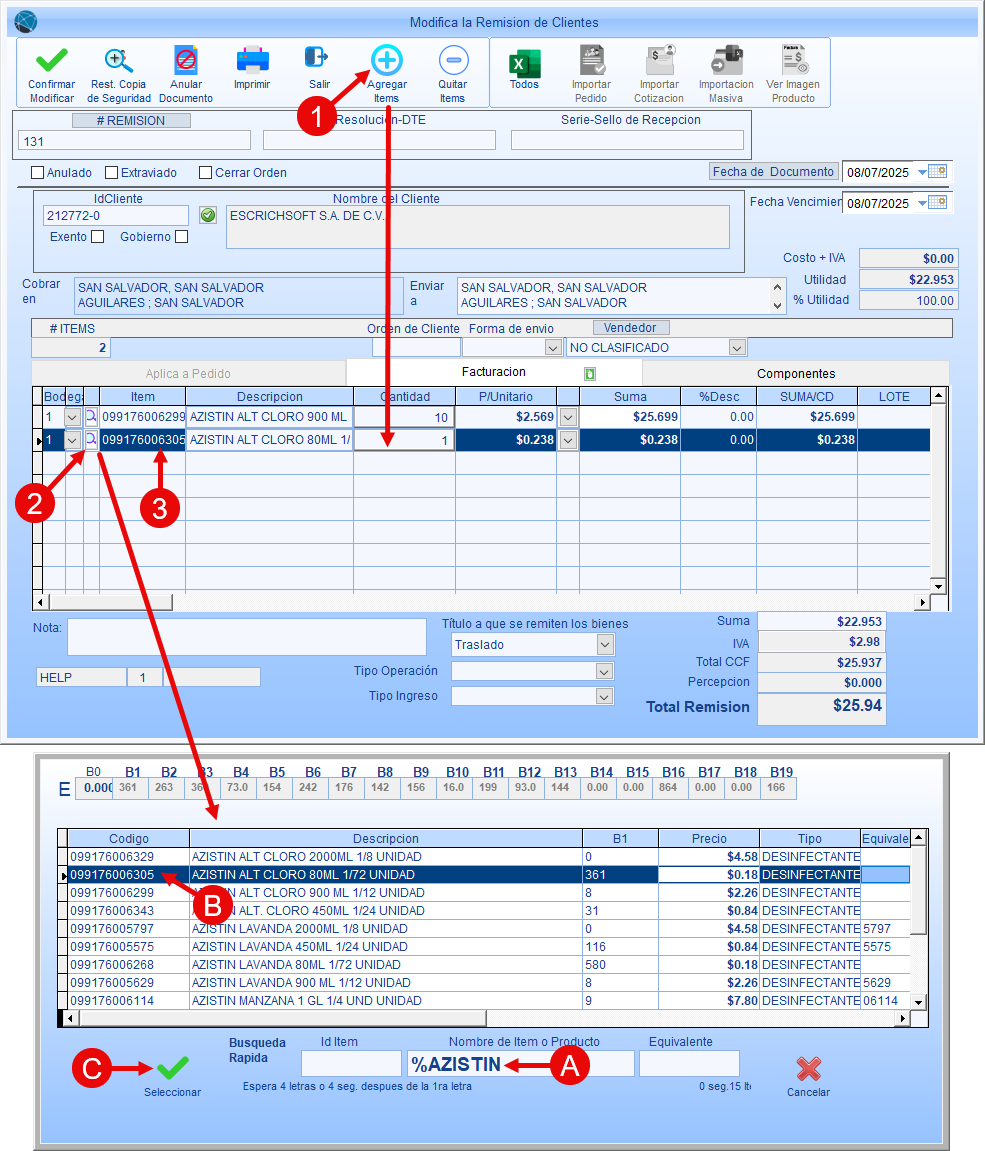Click the HELP button
This screenshot has height=1151, width=985.
[81, 678]
